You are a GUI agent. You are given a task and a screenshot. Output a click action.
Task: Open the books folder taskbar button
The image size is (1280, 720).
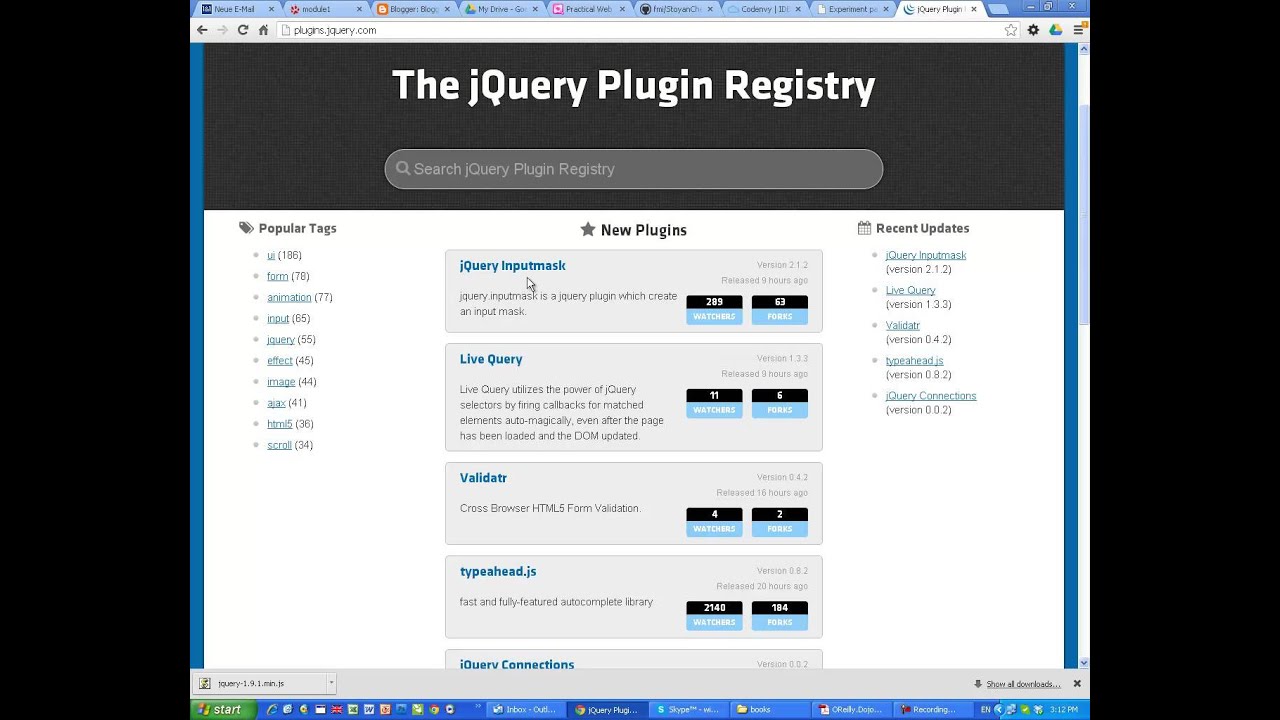[x=770, y=710]
